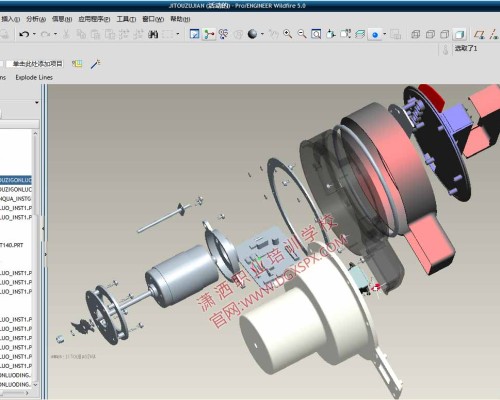Select the NQUA_INSTG item in model tree
This screenshot has width=500, height=400.
15,199
